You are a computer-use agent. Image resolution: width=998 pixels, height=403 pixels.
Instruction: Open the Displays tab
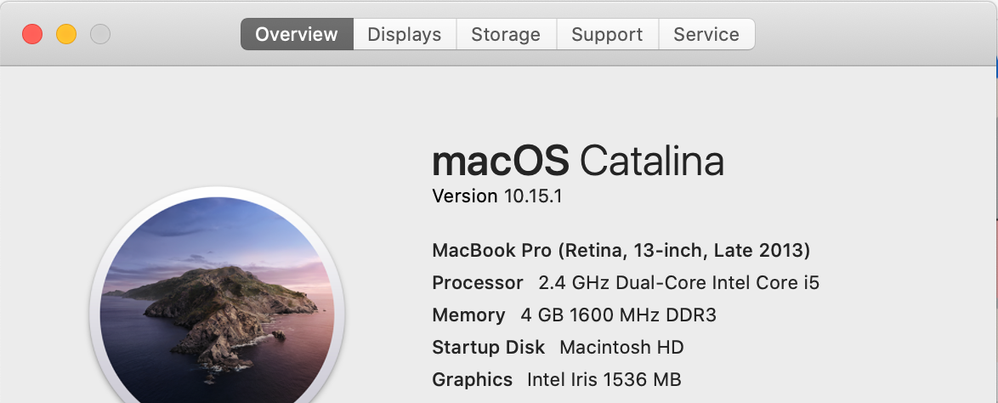click(x=405, y=34)
